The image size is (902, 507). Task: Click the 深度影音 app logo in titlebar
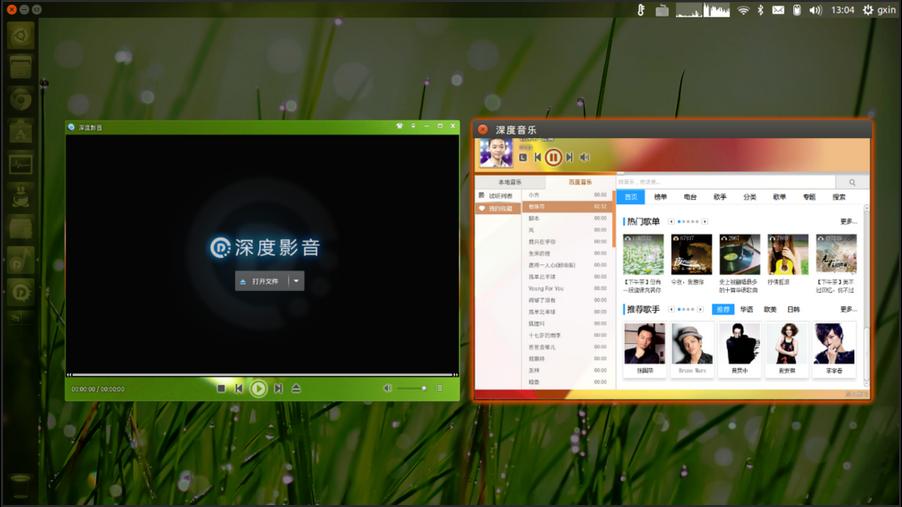[x=71, y=127]
